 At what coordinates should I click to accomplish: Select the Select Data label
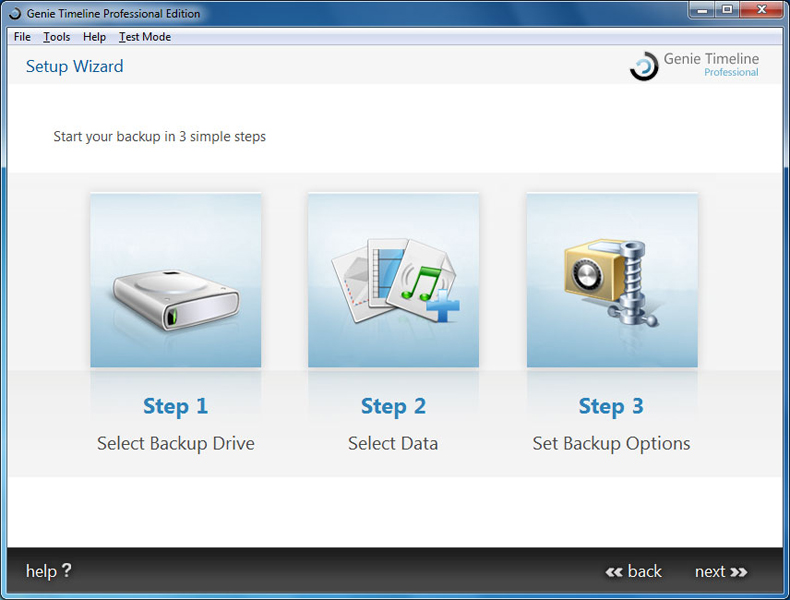[393, 443]
